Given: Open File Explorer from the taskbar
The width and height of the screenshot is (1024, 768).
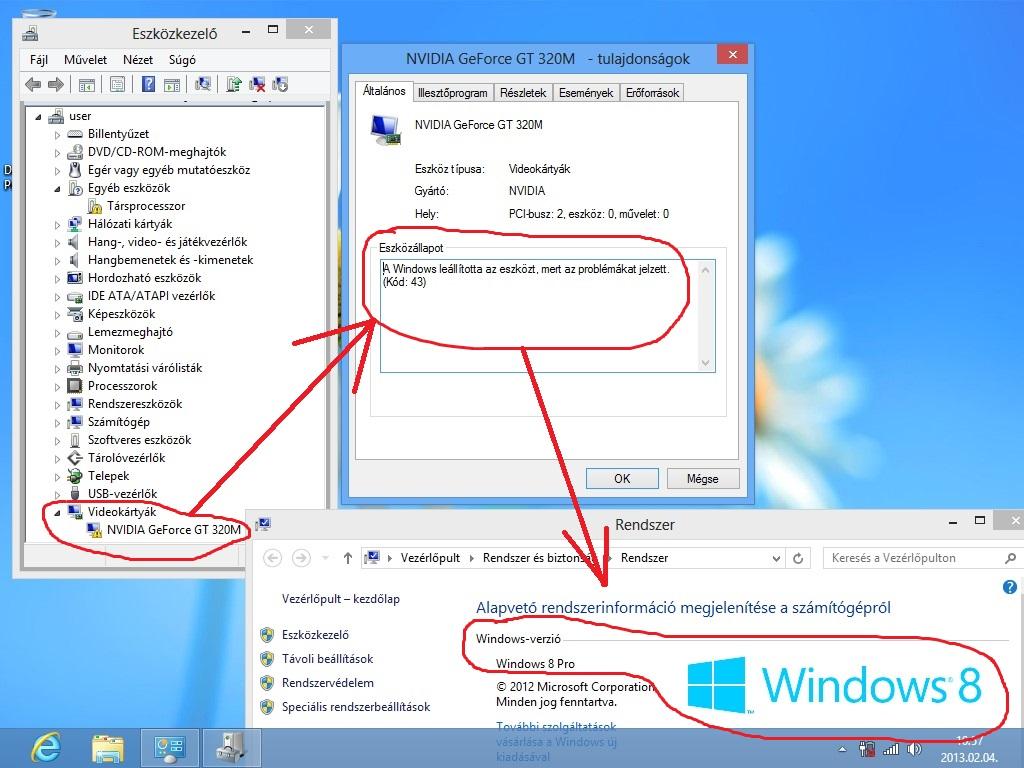Looking at the screenshot, I should (x=108, y=748).
